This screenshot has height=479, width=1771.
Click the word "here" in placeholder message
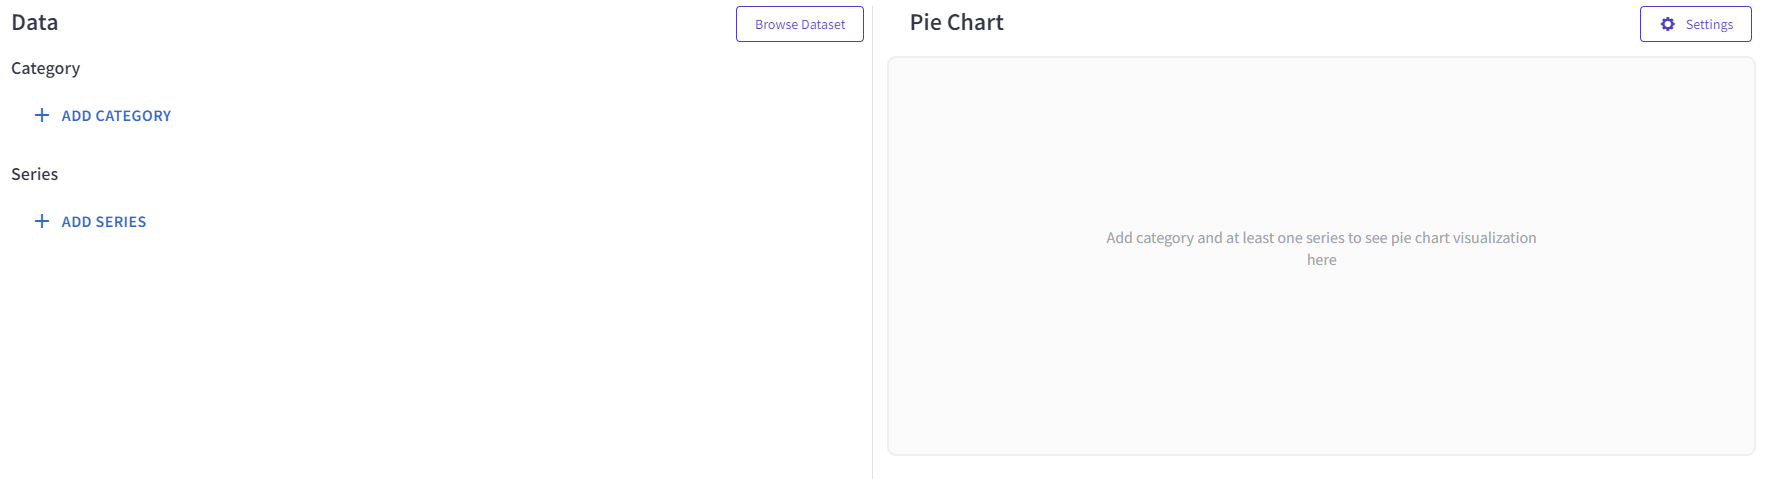click(1321, 260)
